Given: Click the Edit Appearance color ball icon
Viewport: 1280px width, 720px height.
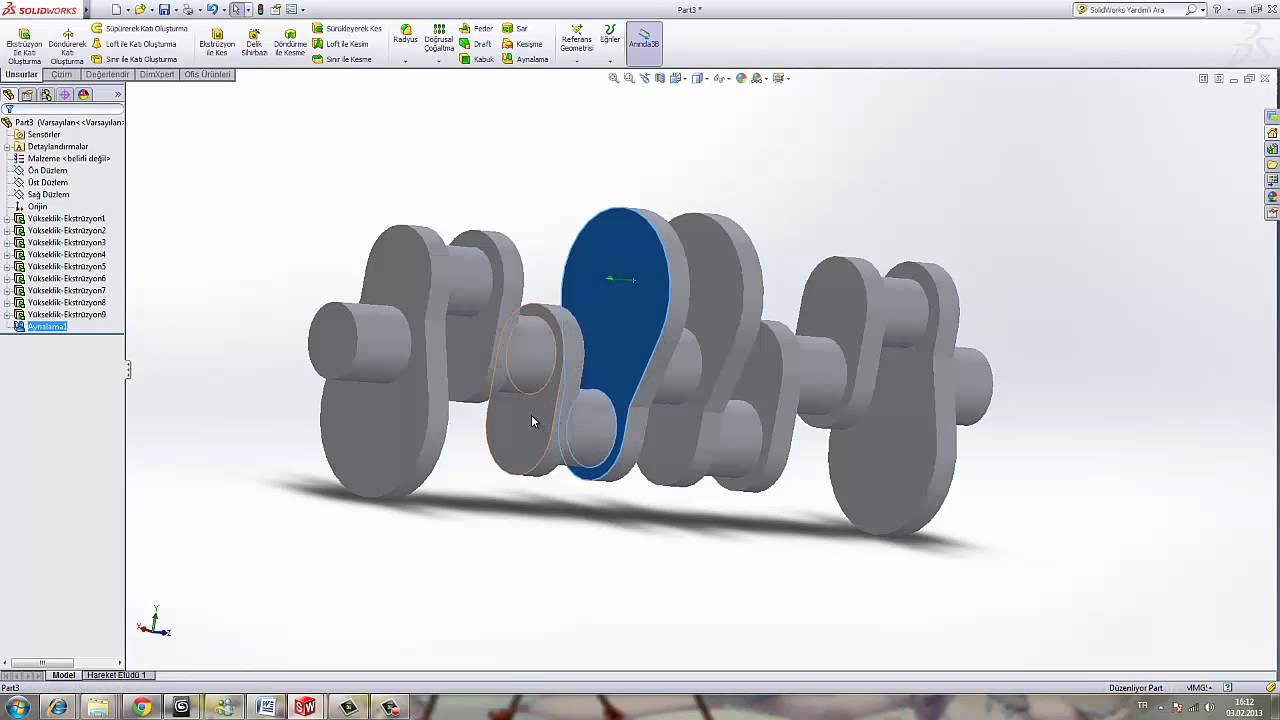Looking at the screenshot, I should click(x=741, y=78).
